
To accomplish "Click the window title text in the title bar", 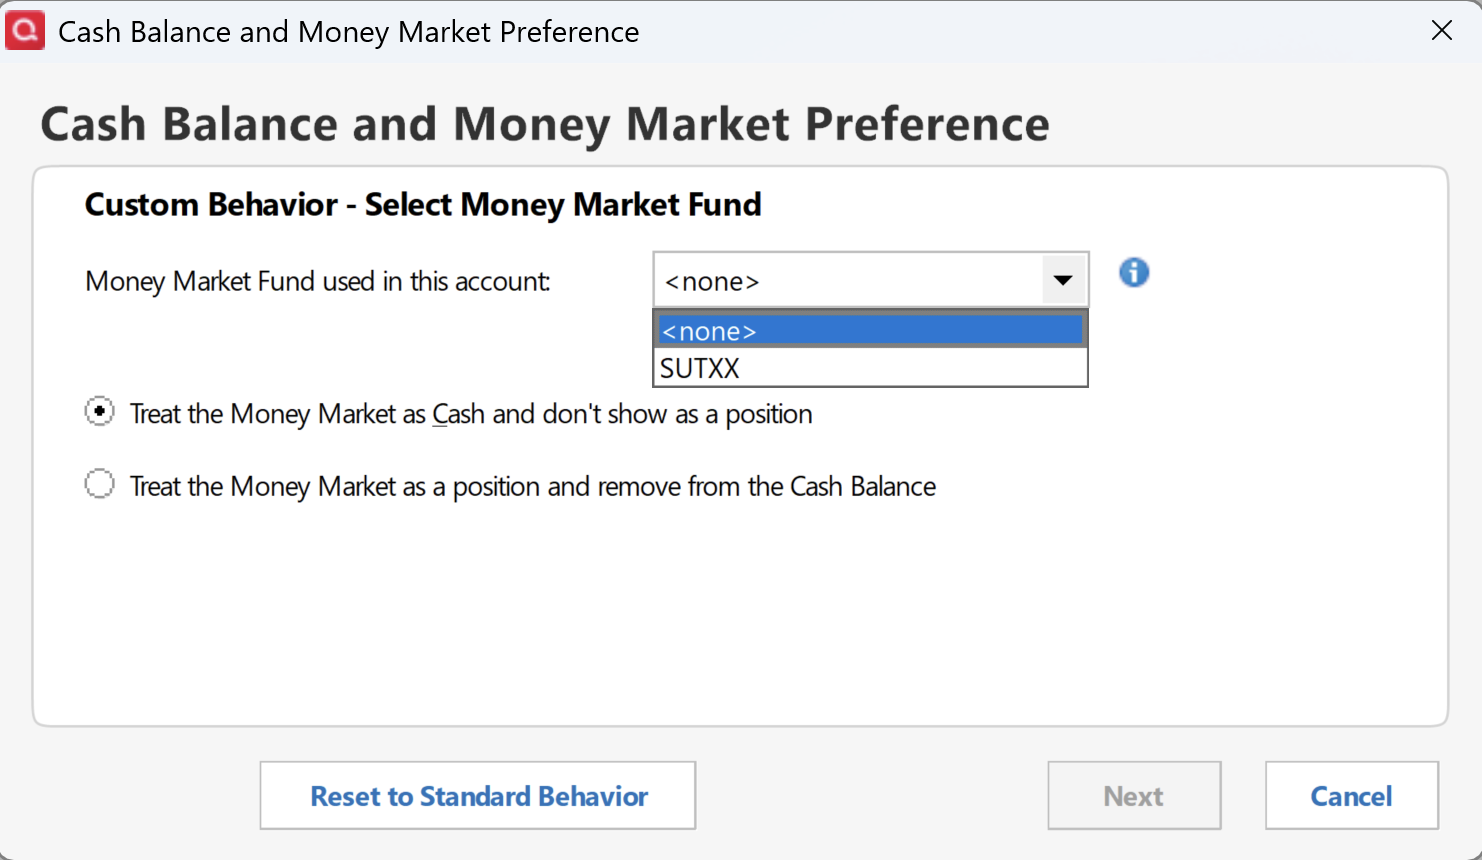I will (x=348, y=32).
